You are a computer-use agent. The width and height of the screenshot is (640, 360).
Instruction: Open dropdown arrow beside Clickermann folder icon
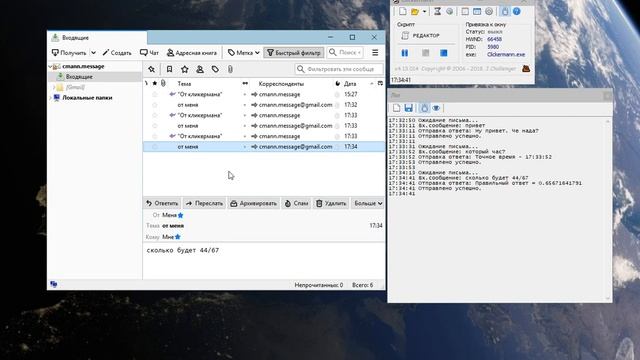[x=424, y=12]
